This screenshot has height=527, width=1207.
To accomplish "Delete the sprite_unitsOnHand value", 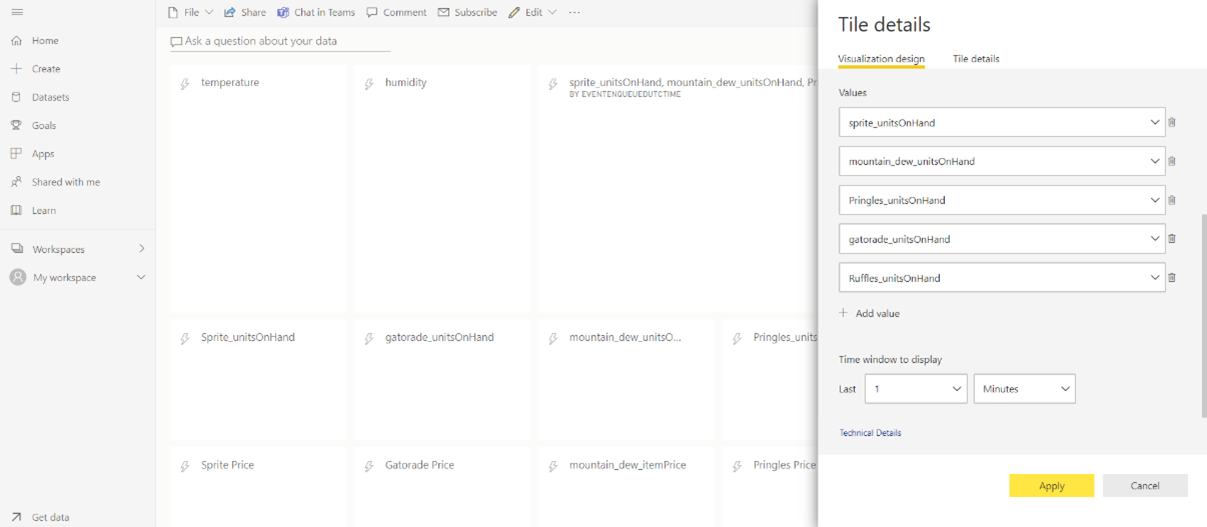I will [x=1172, y=122].
